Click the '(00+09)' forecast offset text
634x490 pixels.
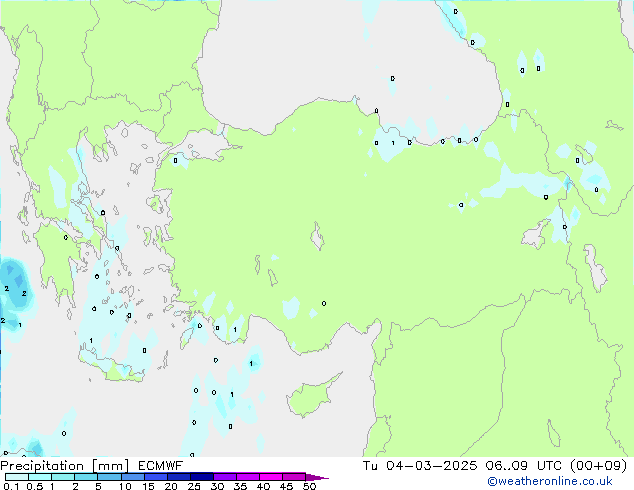[598, 466]
